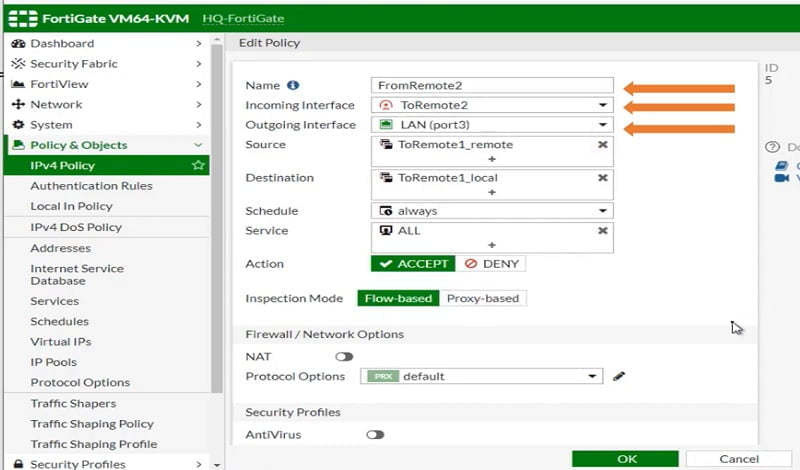Click the help question mark icon
Image resolution: width=800 pixels, height=470 pixels.
click(772, 147)
